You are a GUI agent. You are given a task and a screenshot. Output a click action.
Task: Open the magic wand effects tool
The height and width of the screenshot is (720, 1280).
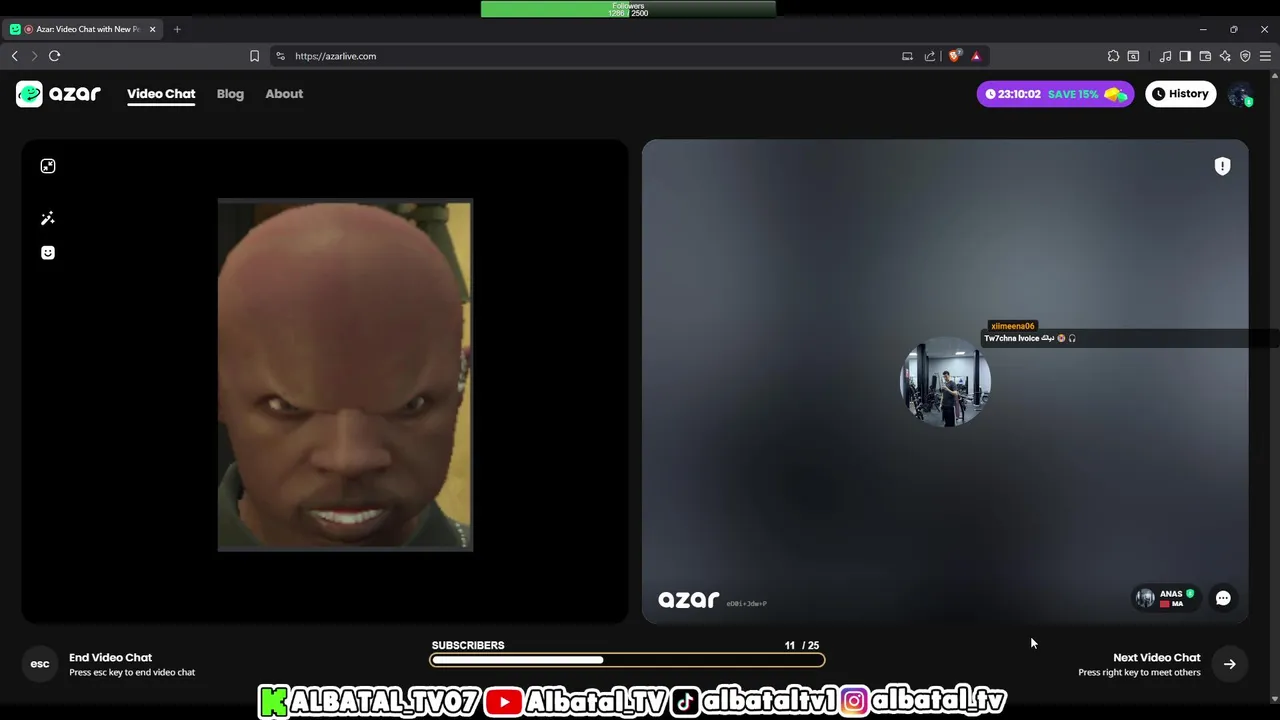(48, 218)
